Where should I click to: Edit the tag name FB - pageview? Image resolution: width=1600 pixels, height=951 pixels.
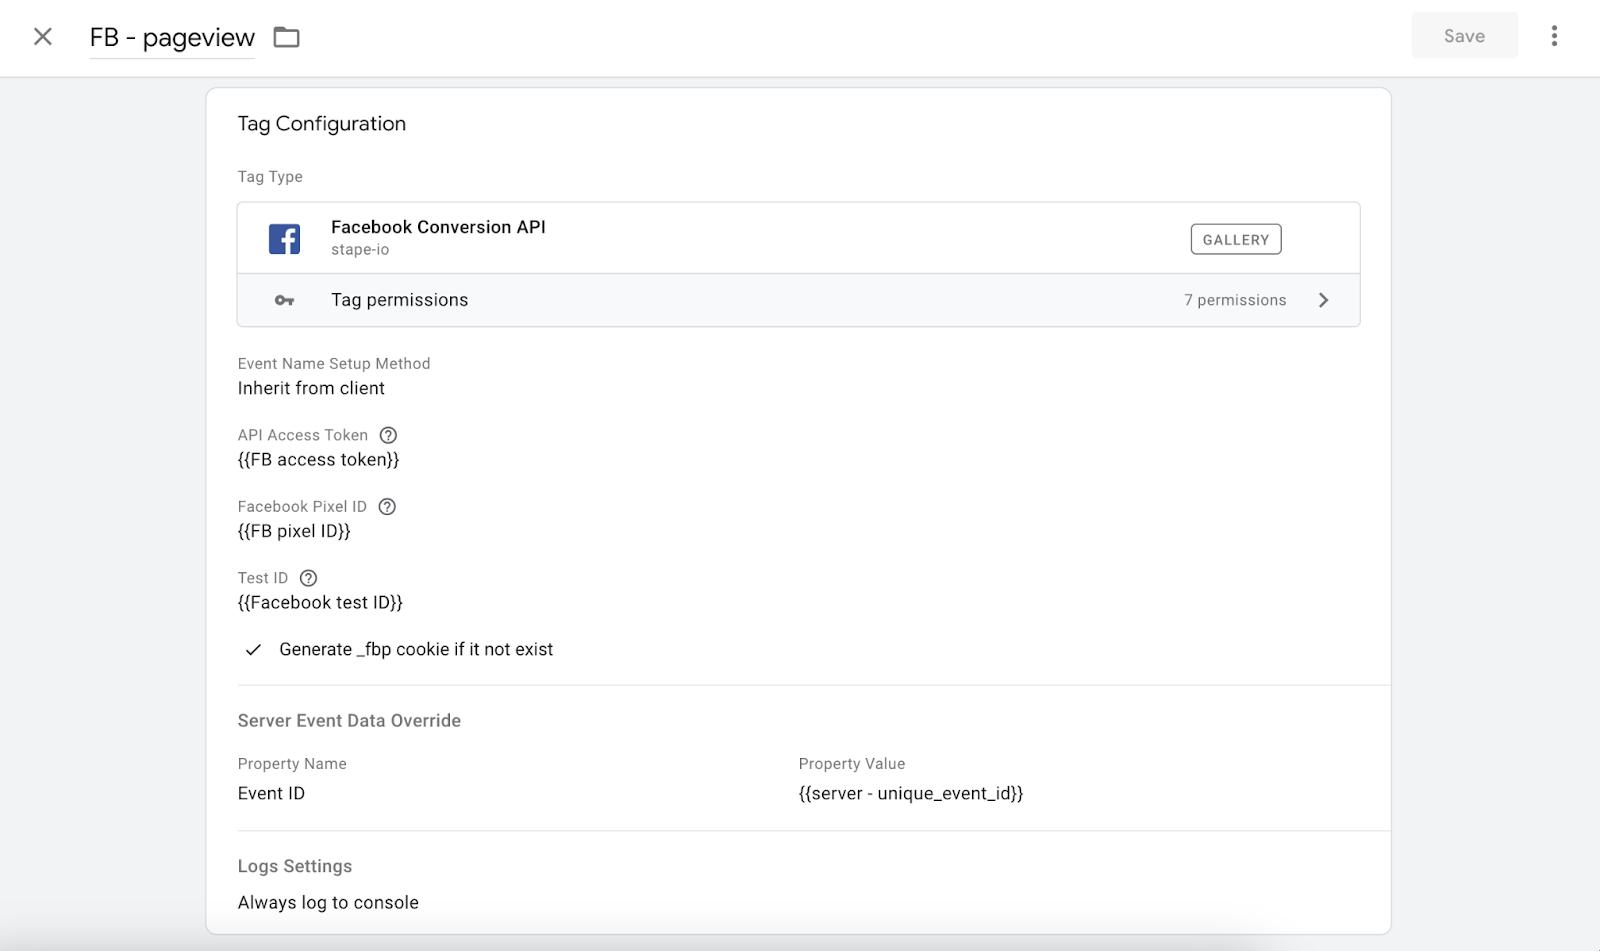point(172,38)
